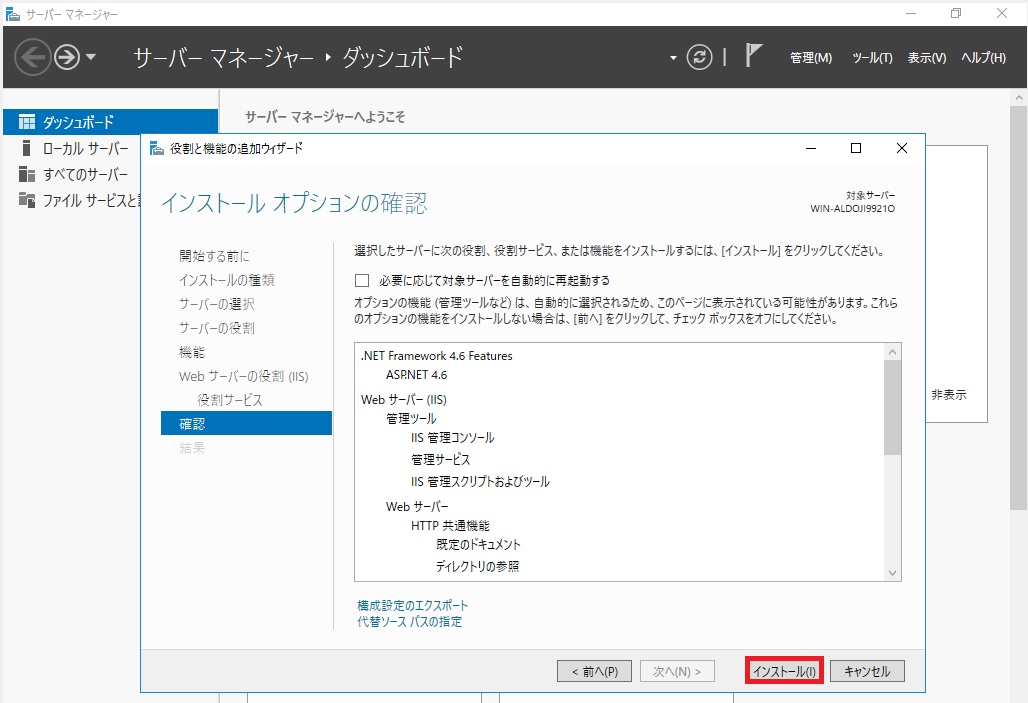Click the 代替ソース パスの指定 link

pyautogui.click(x=409, y=622)
